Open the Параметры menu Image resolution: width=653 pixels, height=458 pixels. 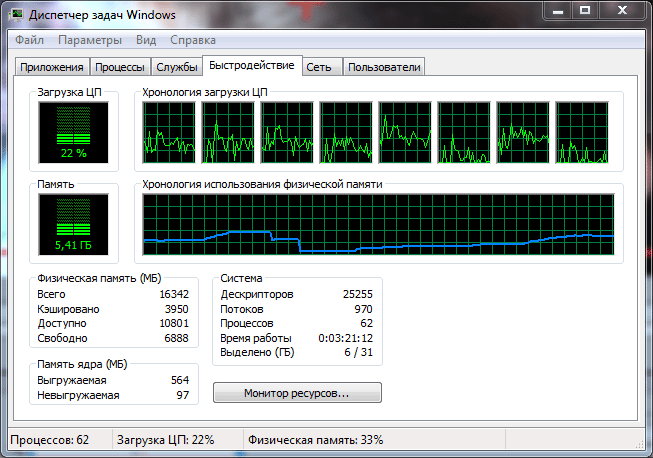[x=90, y=40]
